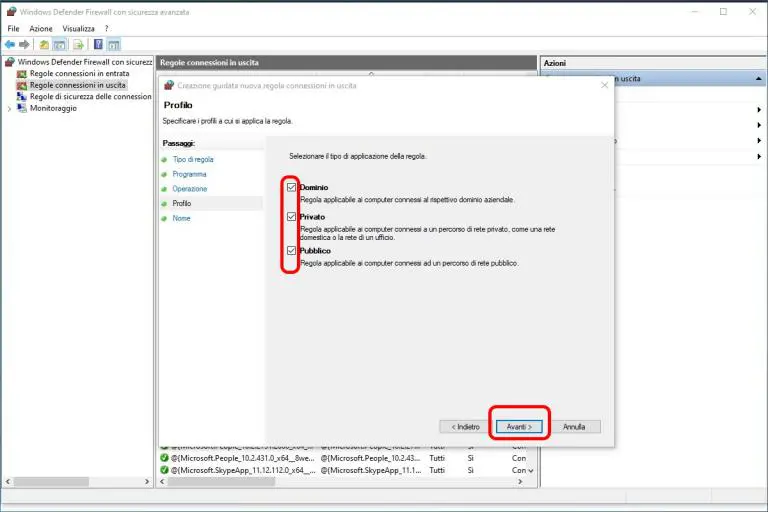Click the Regole connessioni in entrata icon
This screenshot has height=512, width=768.
pos(22,73)
